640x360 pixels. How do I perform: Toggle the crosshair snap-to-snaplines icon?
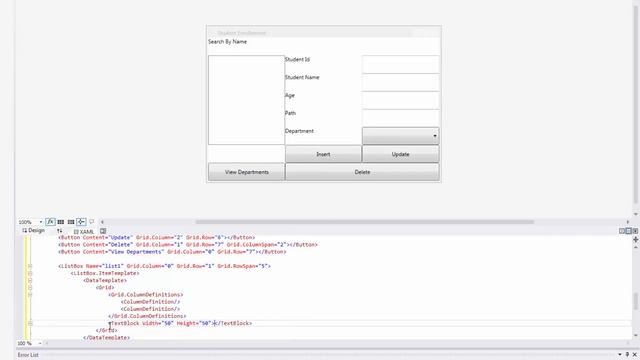[x=81, y=222]
